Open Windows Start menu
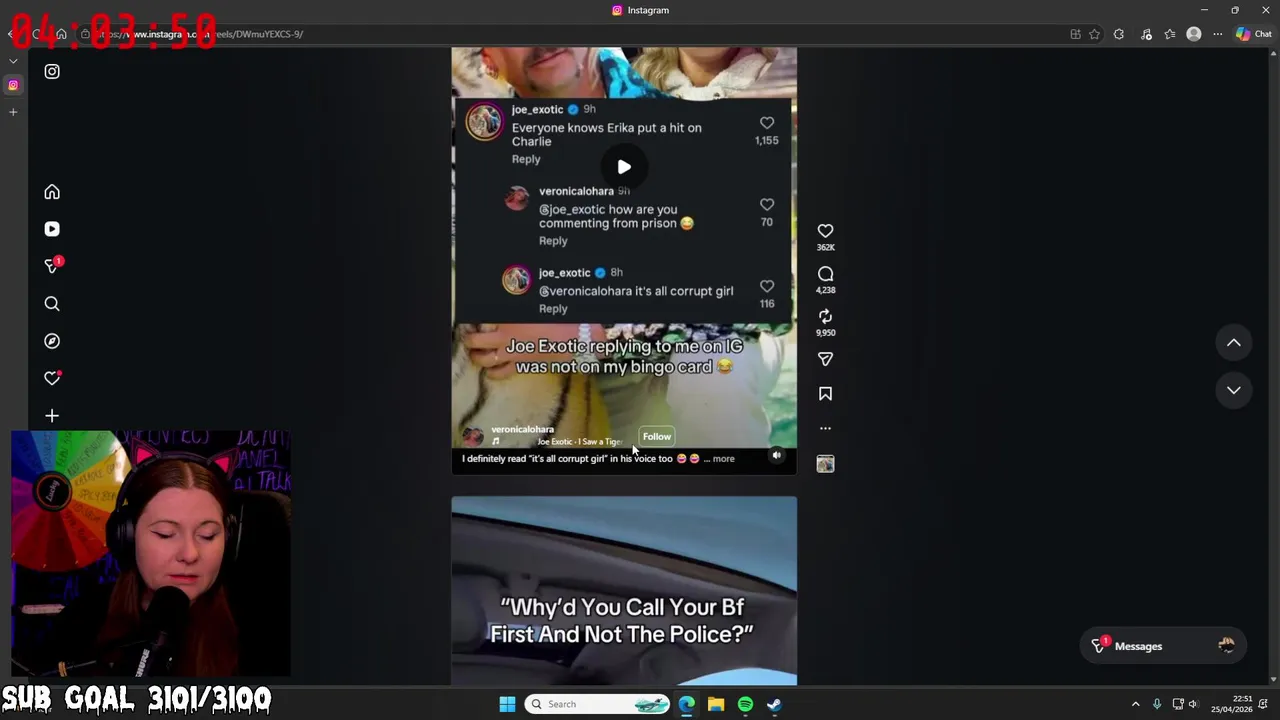 (x=507, y=704)
